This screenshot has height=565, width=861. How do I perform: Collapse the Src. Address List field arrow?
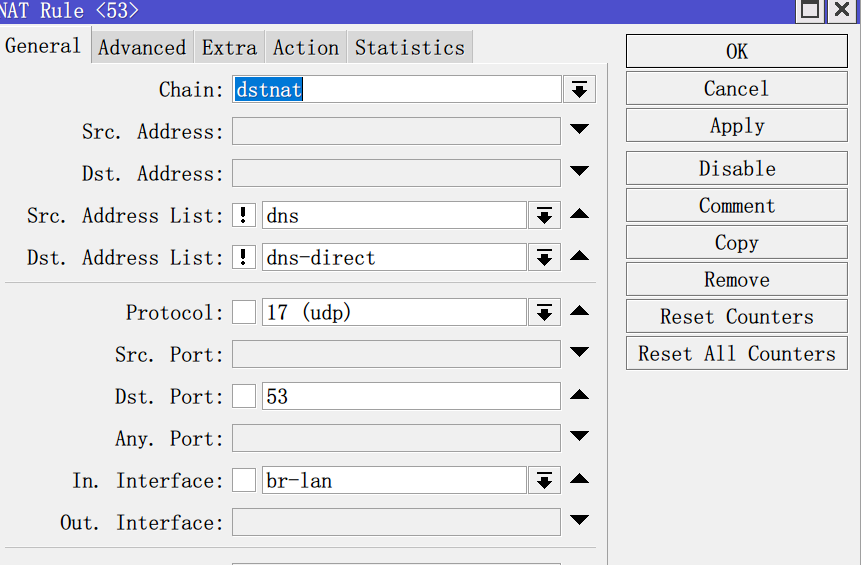point(579,215)
